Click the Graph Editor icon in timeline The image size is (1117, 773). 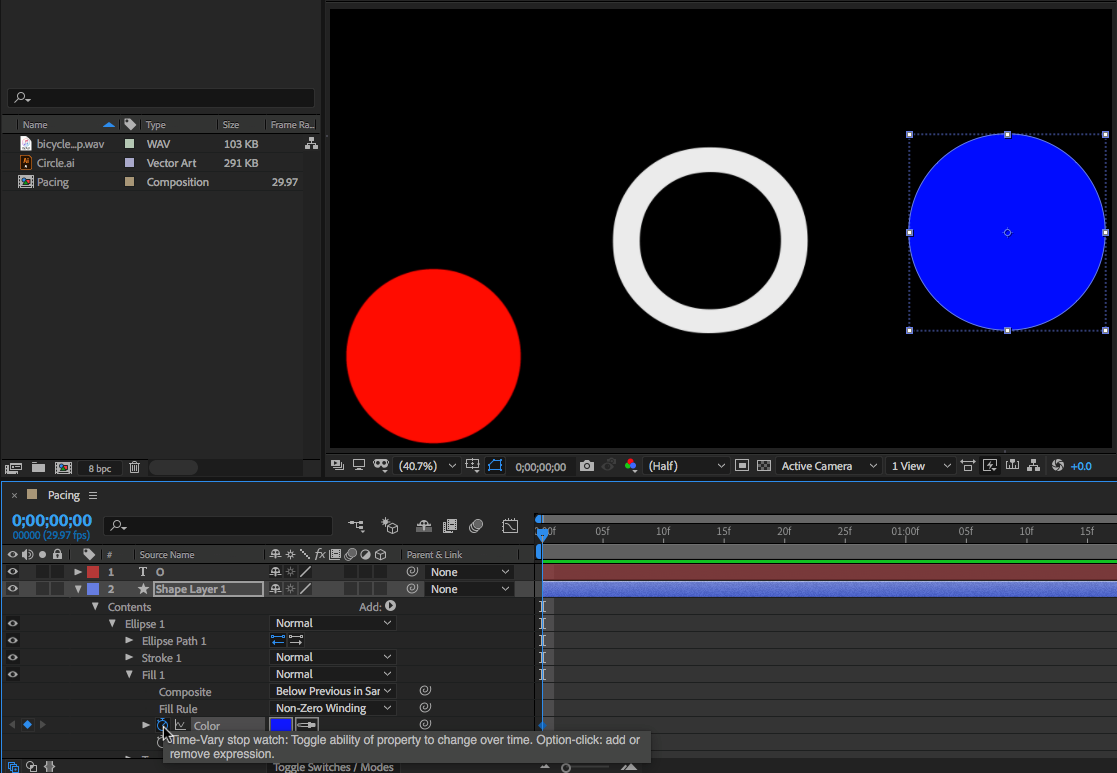[x=510, y=526]
